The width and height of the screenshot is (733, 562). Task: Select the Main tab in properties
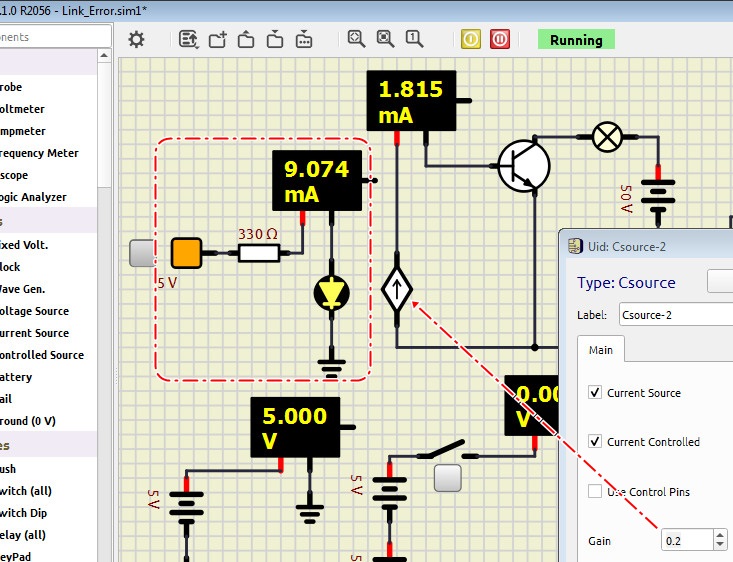coord(601,350)
